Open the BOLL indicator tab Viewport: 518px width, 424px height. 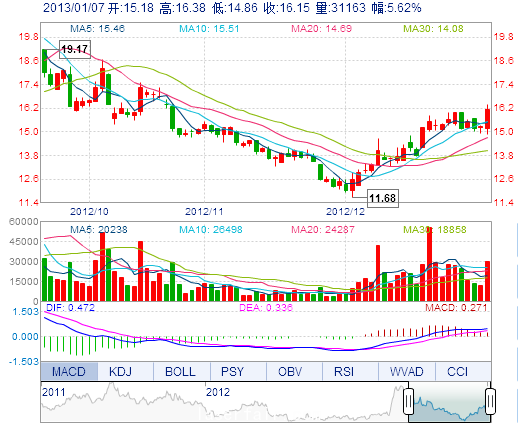click(x=182, y=371)
